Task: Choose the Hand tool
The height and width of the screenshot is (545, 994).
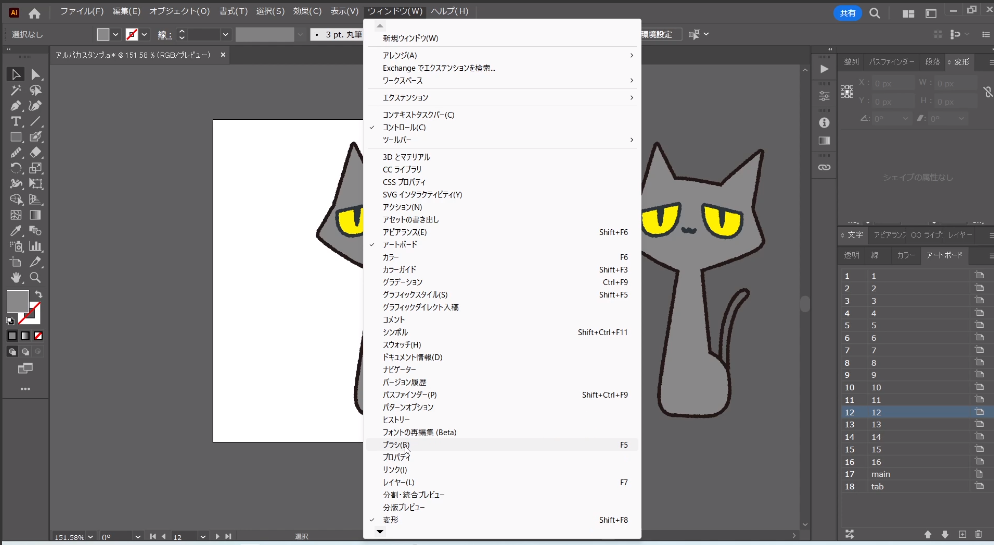Action: click(16, 277)
